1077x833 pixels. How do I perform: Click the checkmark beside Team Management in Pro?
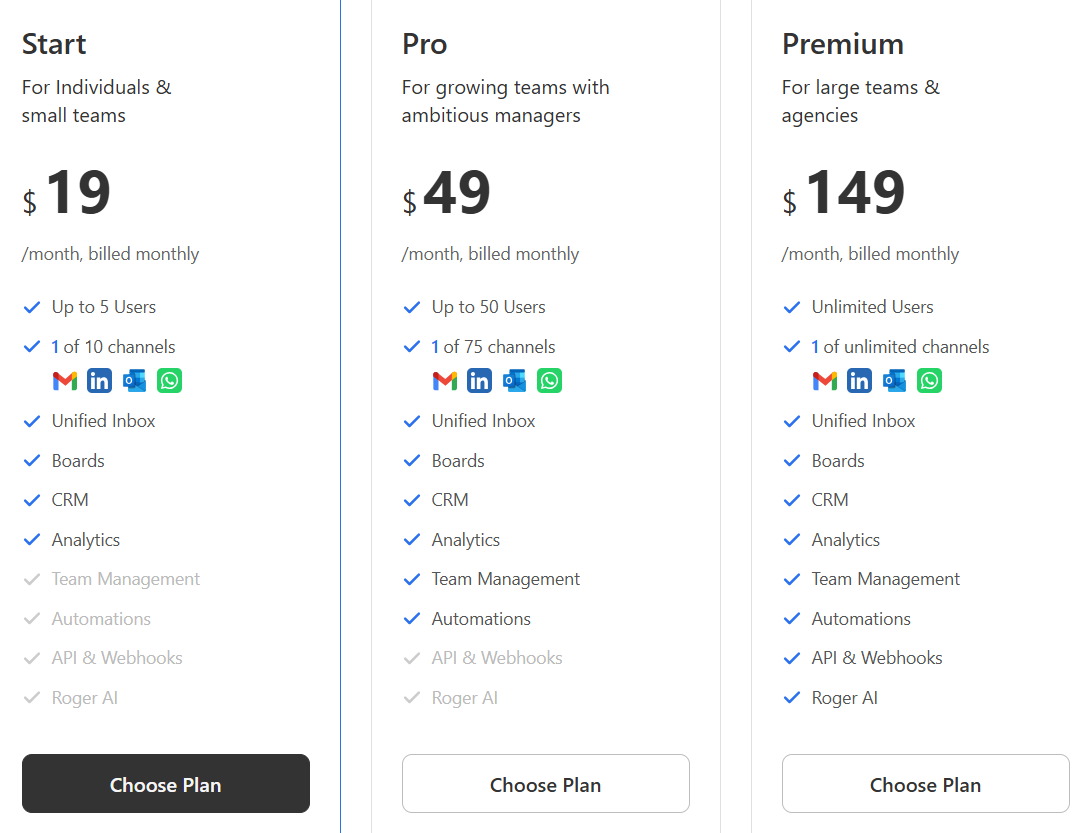pos(412,579)
